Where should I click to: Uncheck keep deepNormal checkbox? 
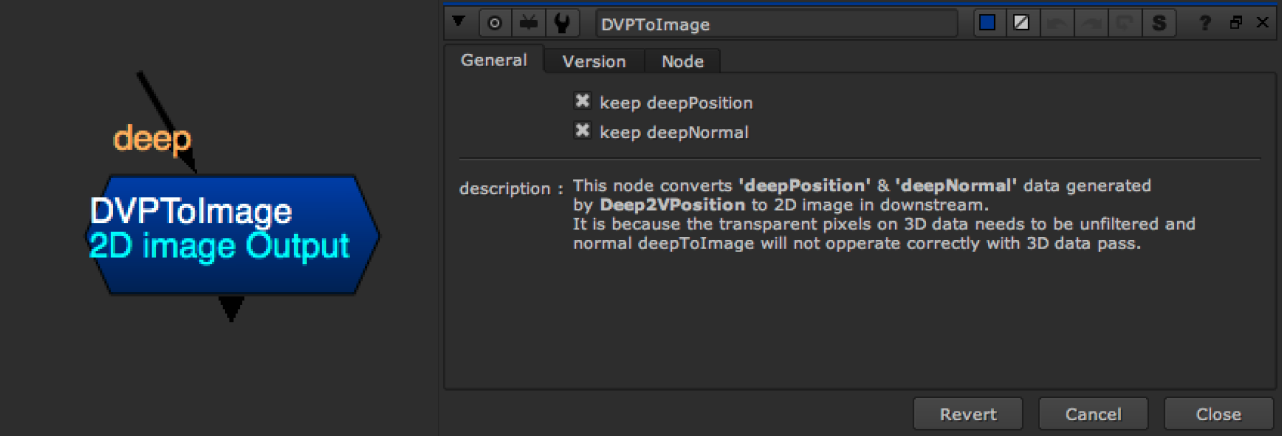point(581,130)
